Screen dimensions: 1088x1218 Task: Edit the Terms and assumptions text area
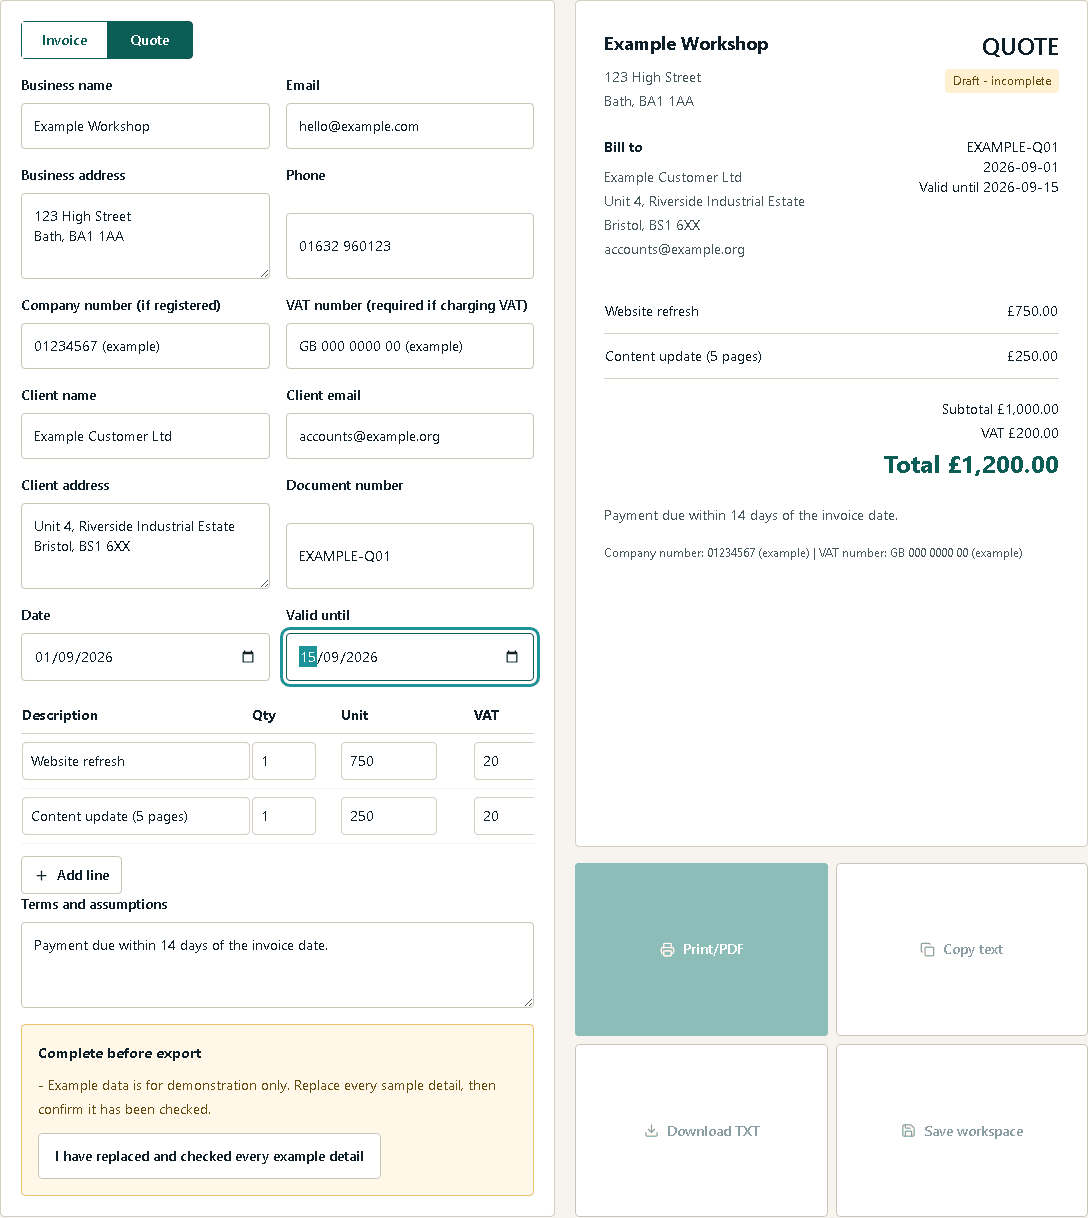click(277, 965)
